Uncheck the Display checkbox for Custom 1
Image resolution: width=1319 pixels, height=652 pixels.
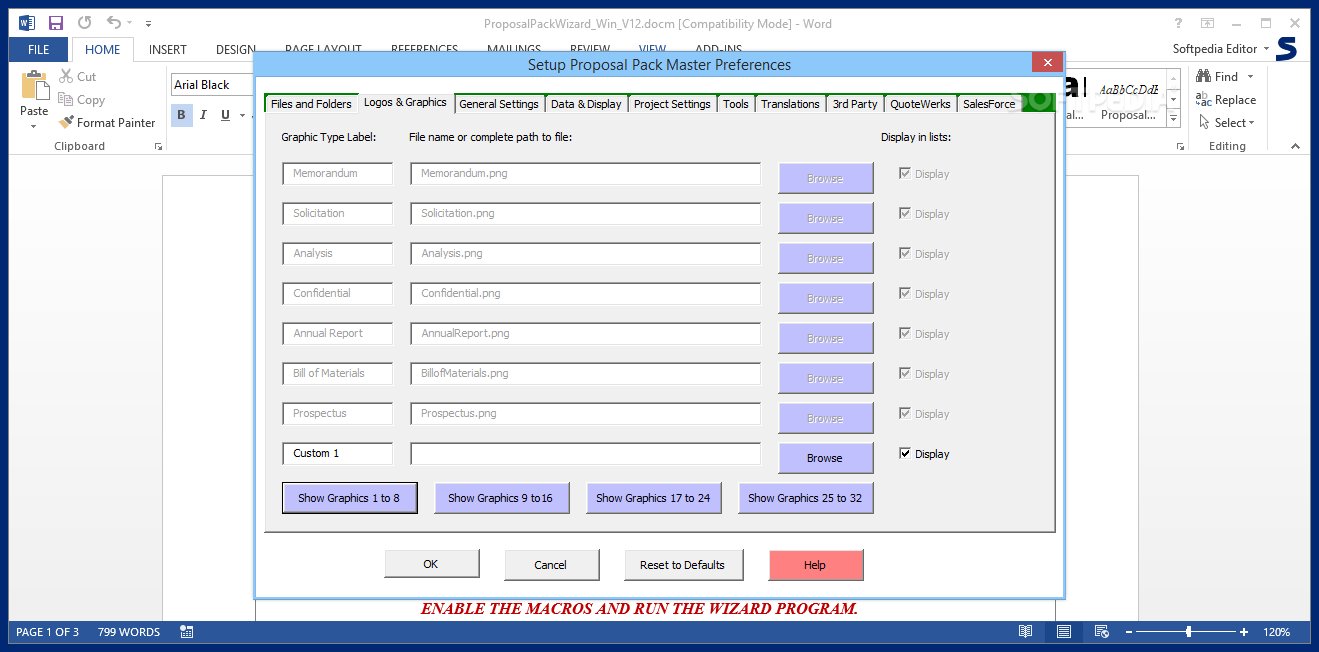pos(905,453)
